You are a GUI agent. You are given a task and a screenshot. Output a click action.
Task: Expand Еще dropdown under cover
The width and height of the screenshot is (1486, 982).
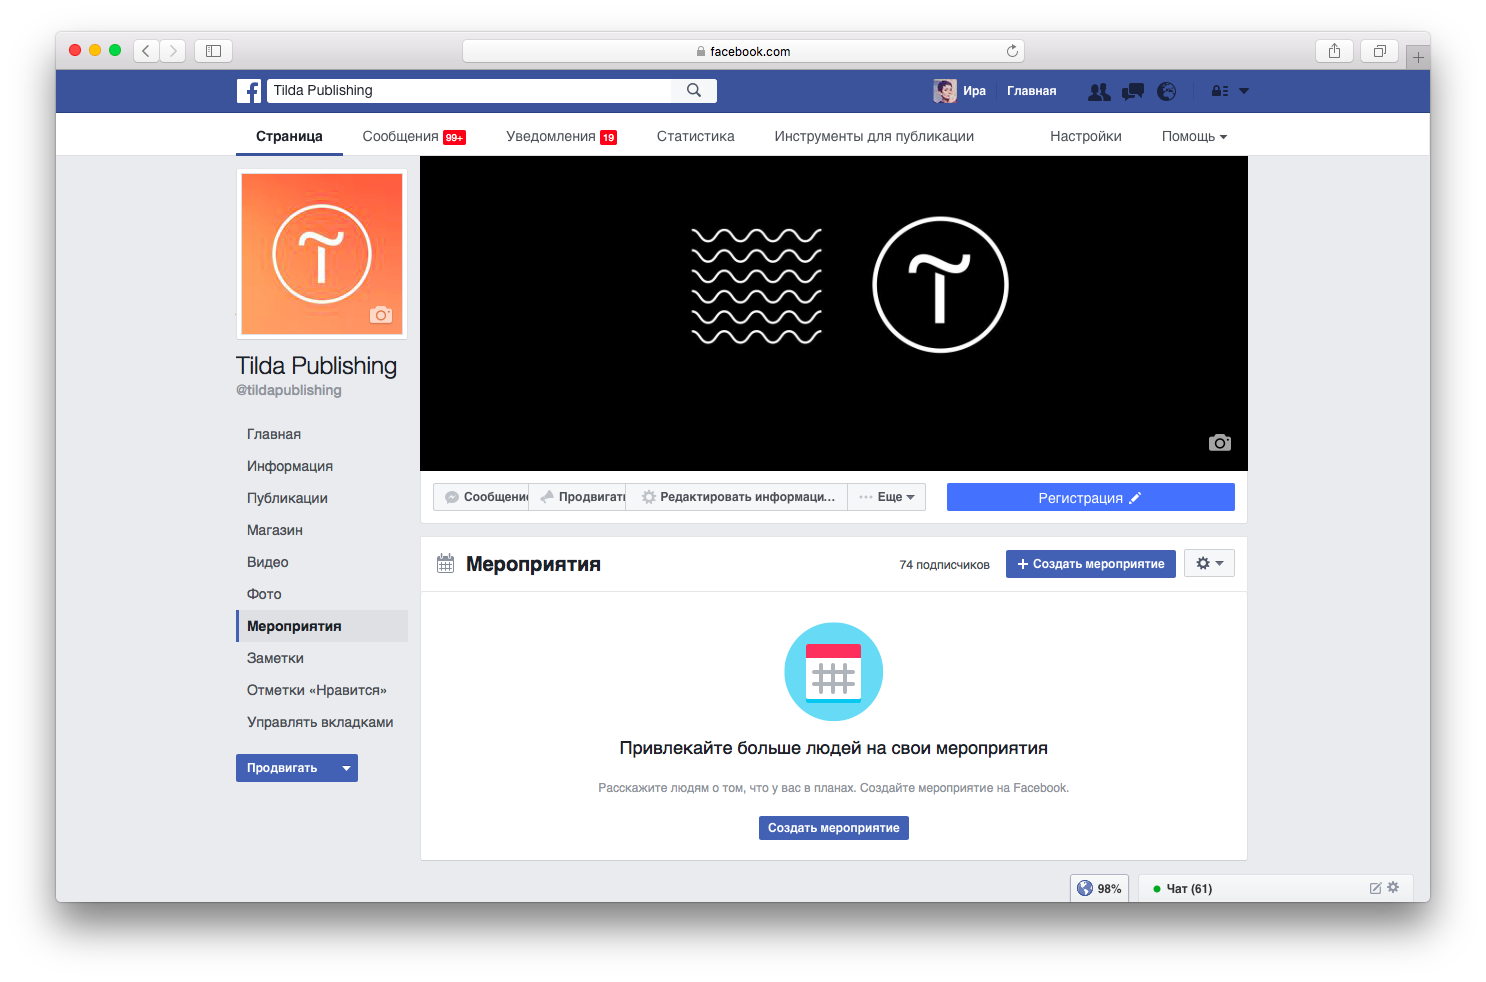pos(887,497)
